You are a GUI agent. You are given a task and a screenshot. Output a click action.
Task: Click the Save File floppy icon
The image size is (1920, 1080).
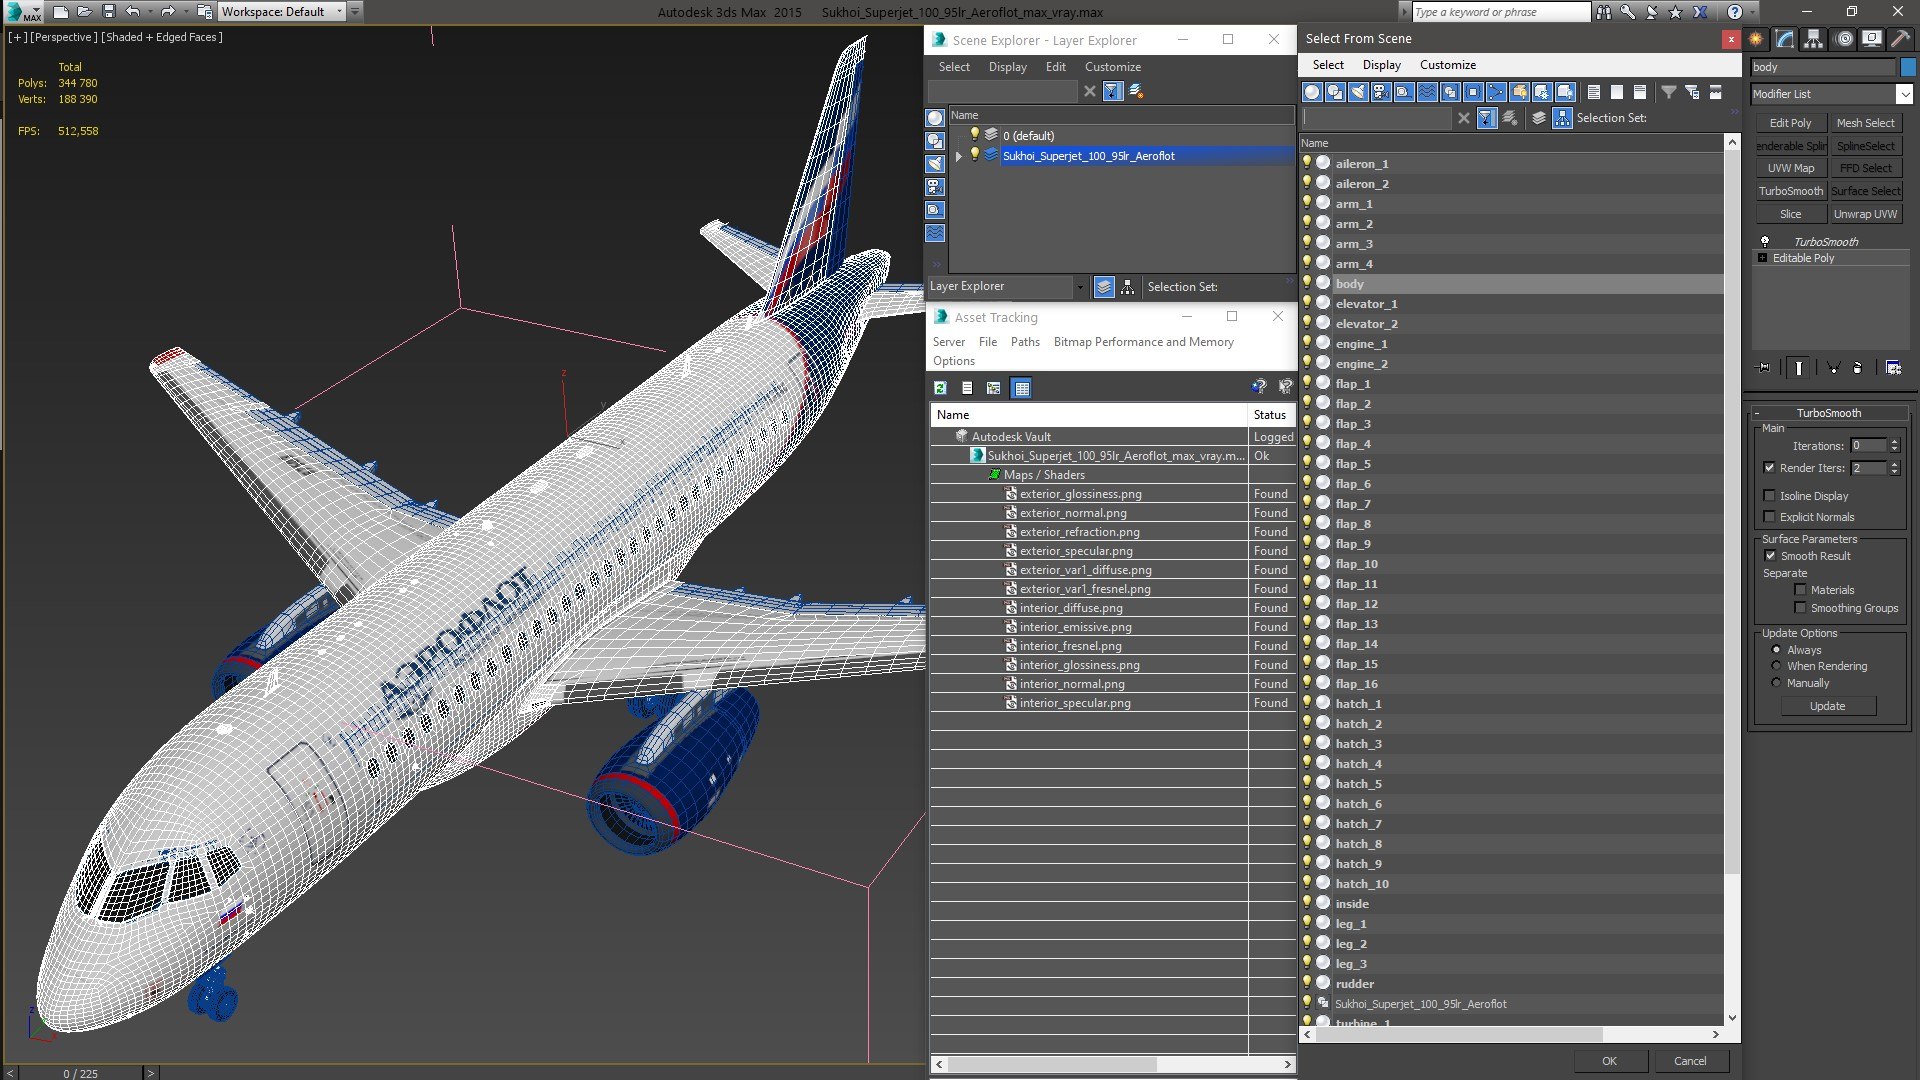(109, 12)
